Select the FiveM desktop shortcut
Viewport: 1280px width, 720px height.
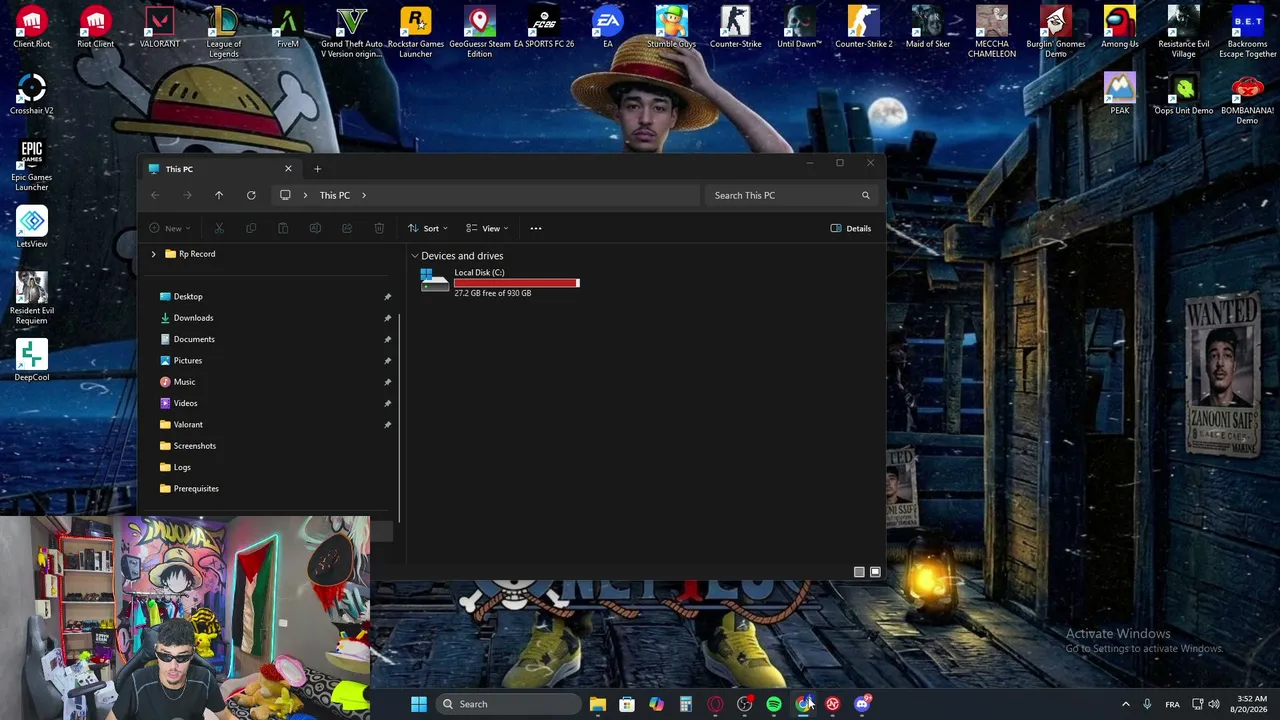288,28
